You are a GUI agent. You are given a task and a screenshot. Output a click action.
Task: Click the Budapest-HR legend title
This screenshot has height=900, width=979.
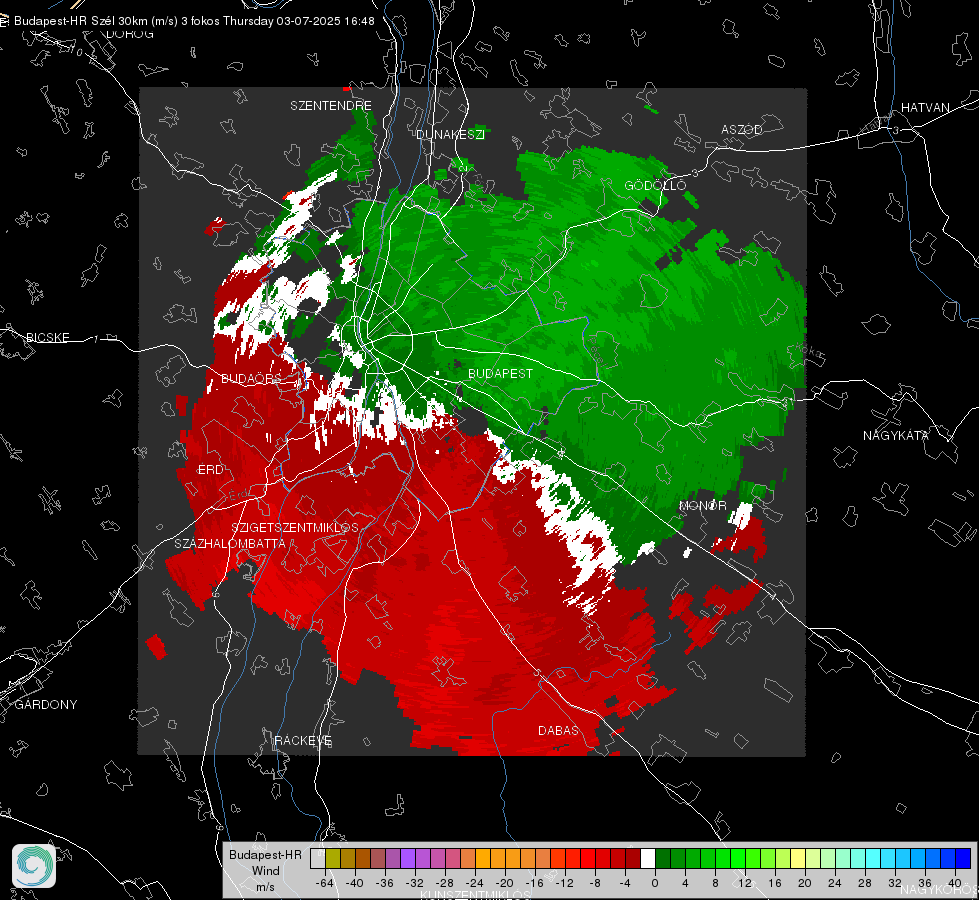265,855
